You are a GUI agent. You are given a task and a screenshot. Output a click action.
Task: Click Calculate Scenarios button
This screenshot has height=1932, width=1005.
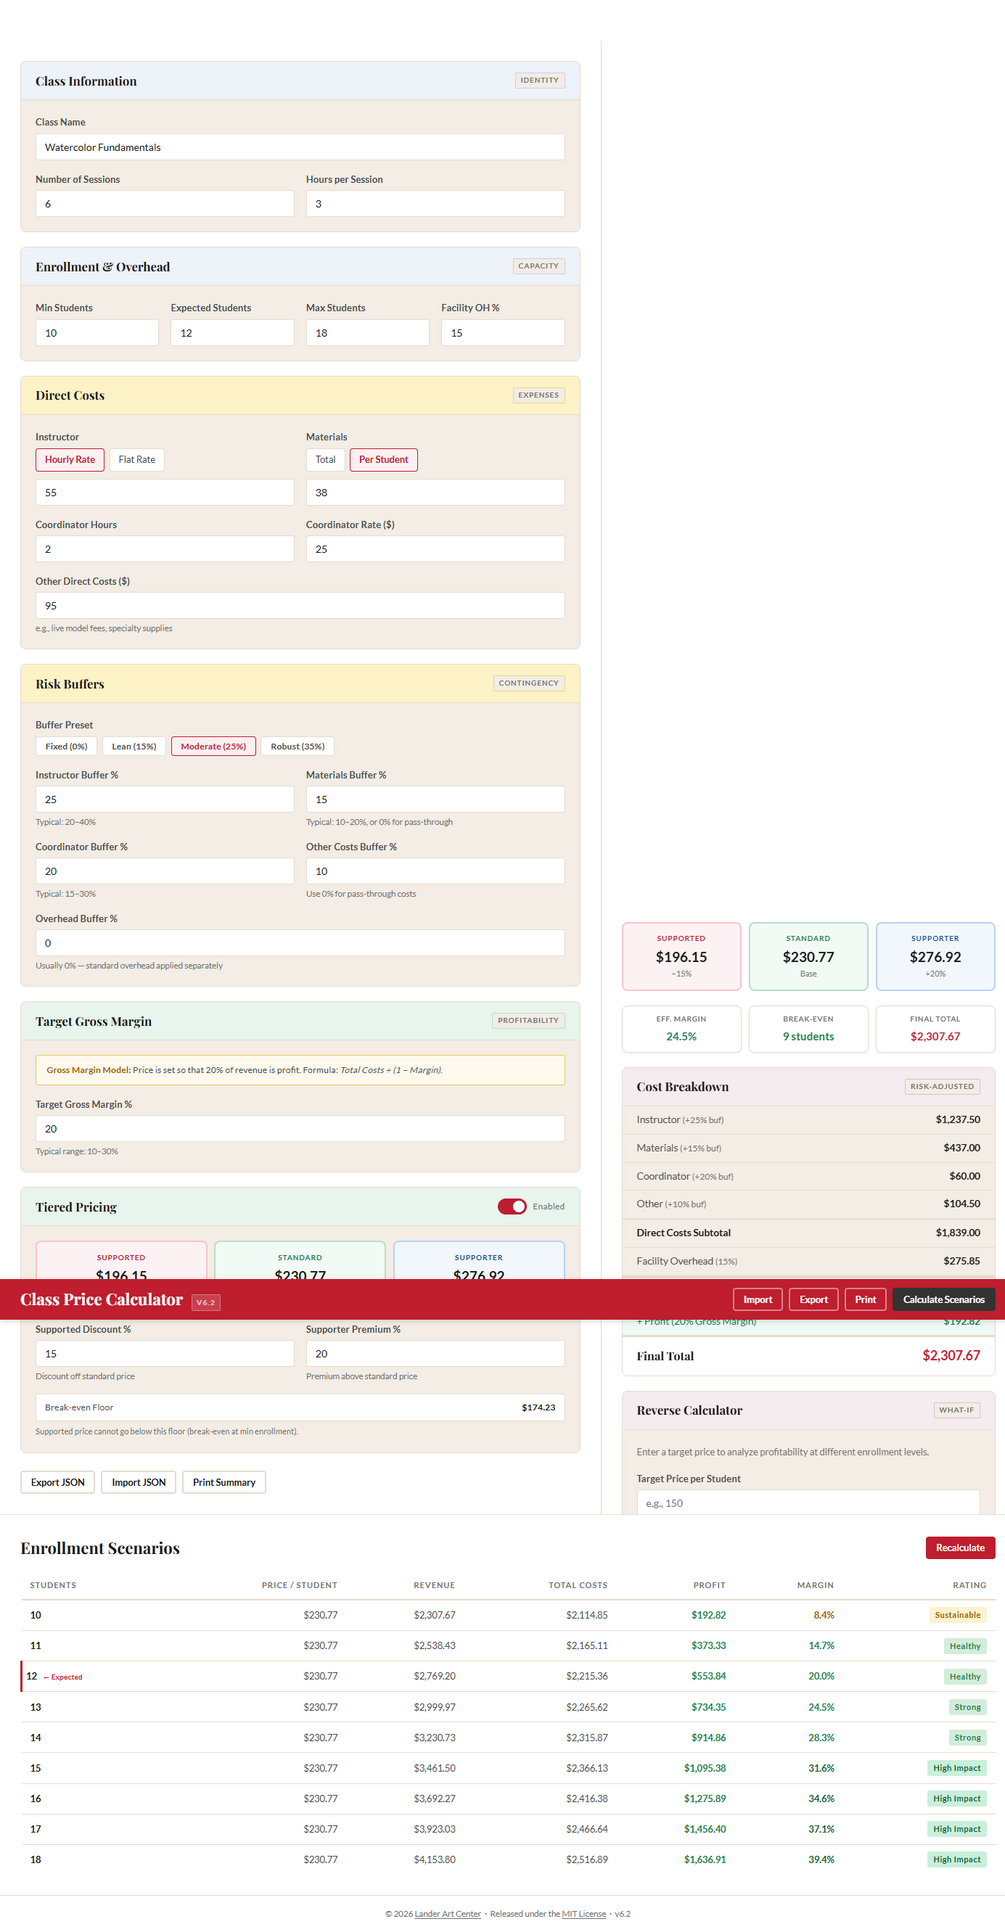(x=943, y=1300)
